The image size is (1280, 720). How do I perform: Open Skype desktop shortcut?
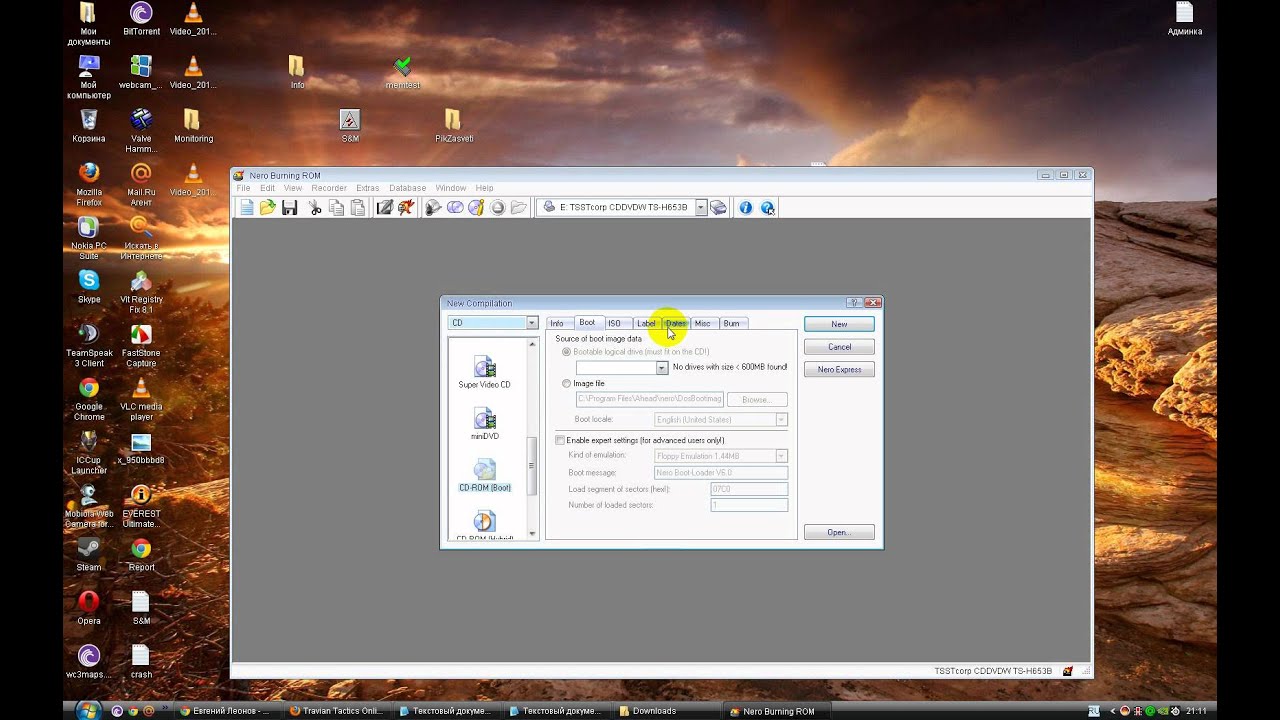point(89,287)
